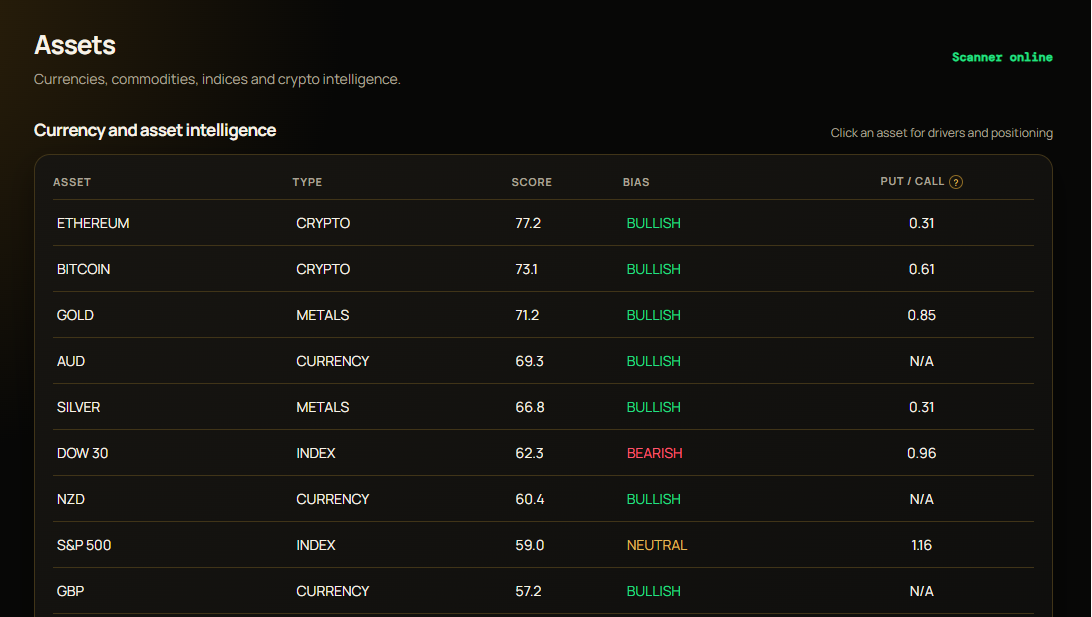Click DOW 30's 0.96 put/call ratio
The height and width of the screenshot is (617, 1092).
click(x=921, y=453)
